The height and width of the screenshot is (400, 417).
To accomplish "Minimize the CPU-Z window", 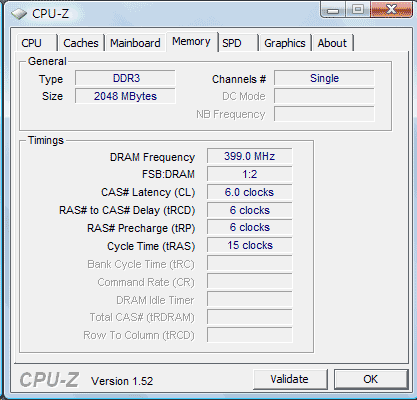I will coord(333,9).
